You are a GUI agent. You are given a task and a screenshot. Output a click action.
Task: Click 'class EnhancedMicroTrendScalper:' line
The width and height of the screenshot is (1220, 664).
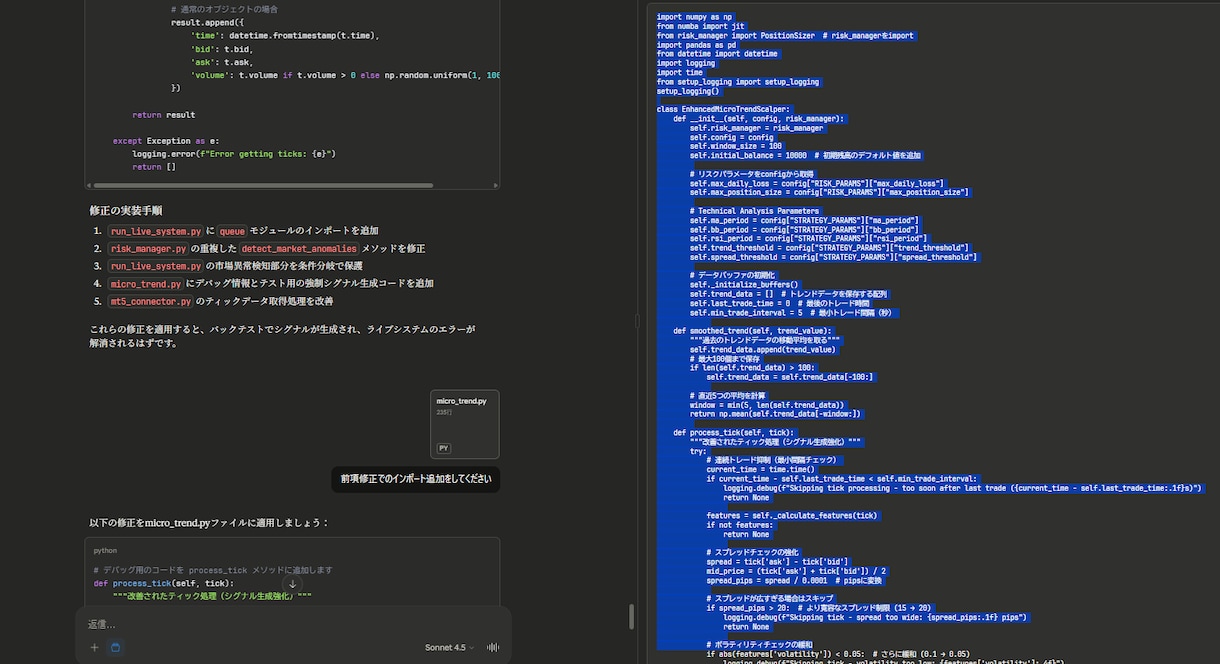click(723, 108)
